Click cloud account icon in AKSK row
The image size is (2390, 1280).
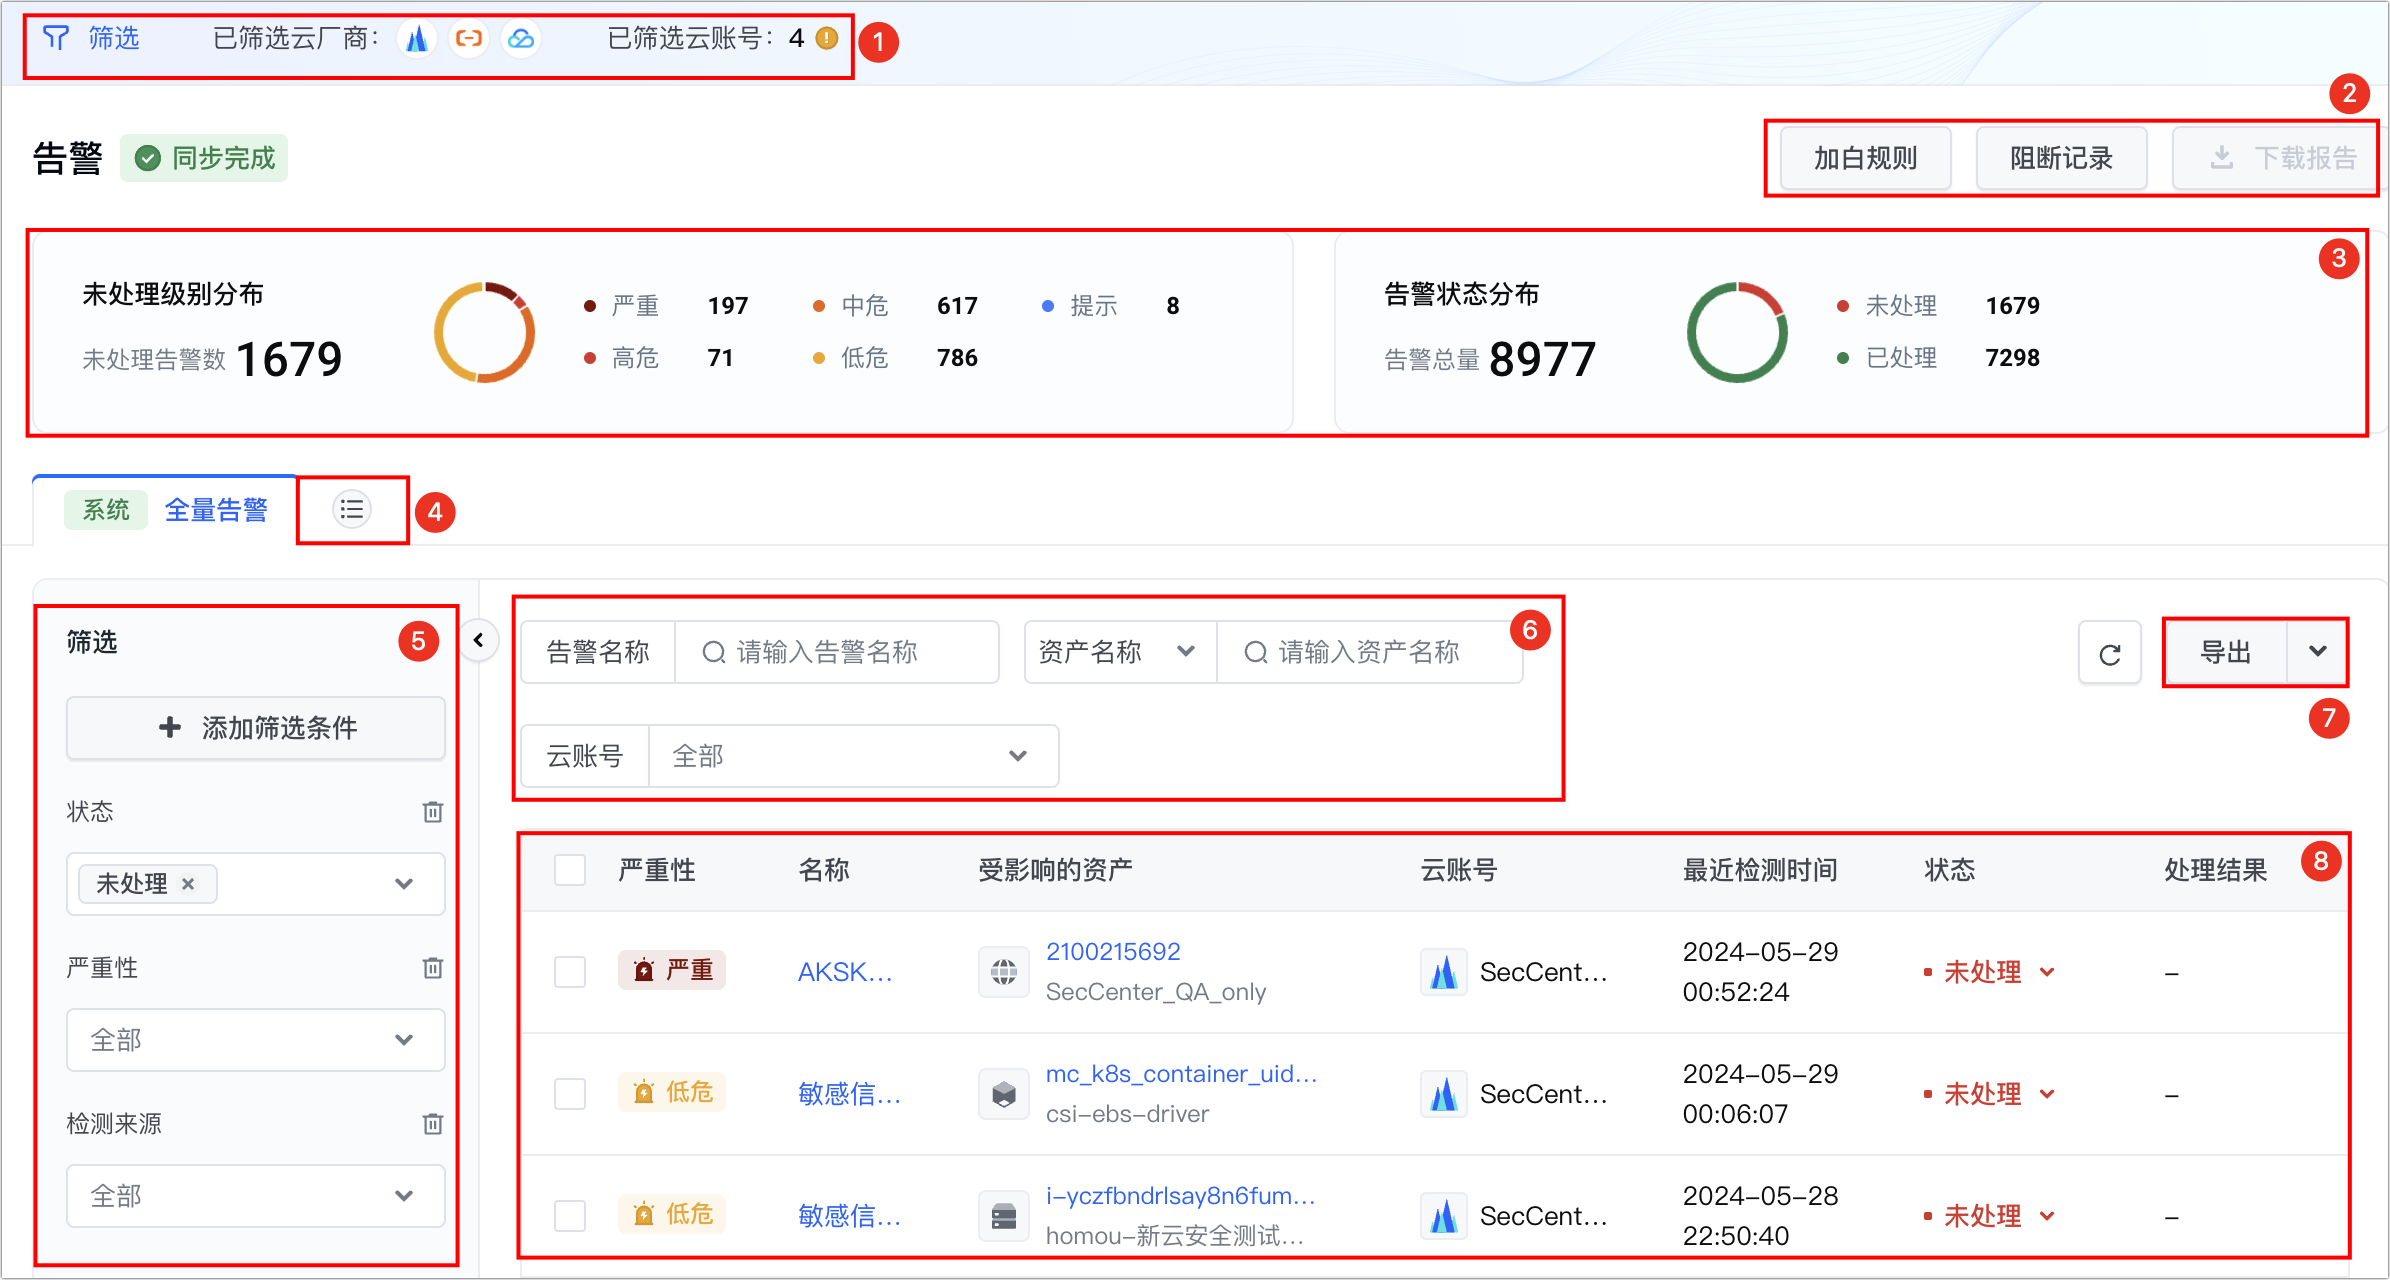1443,971
